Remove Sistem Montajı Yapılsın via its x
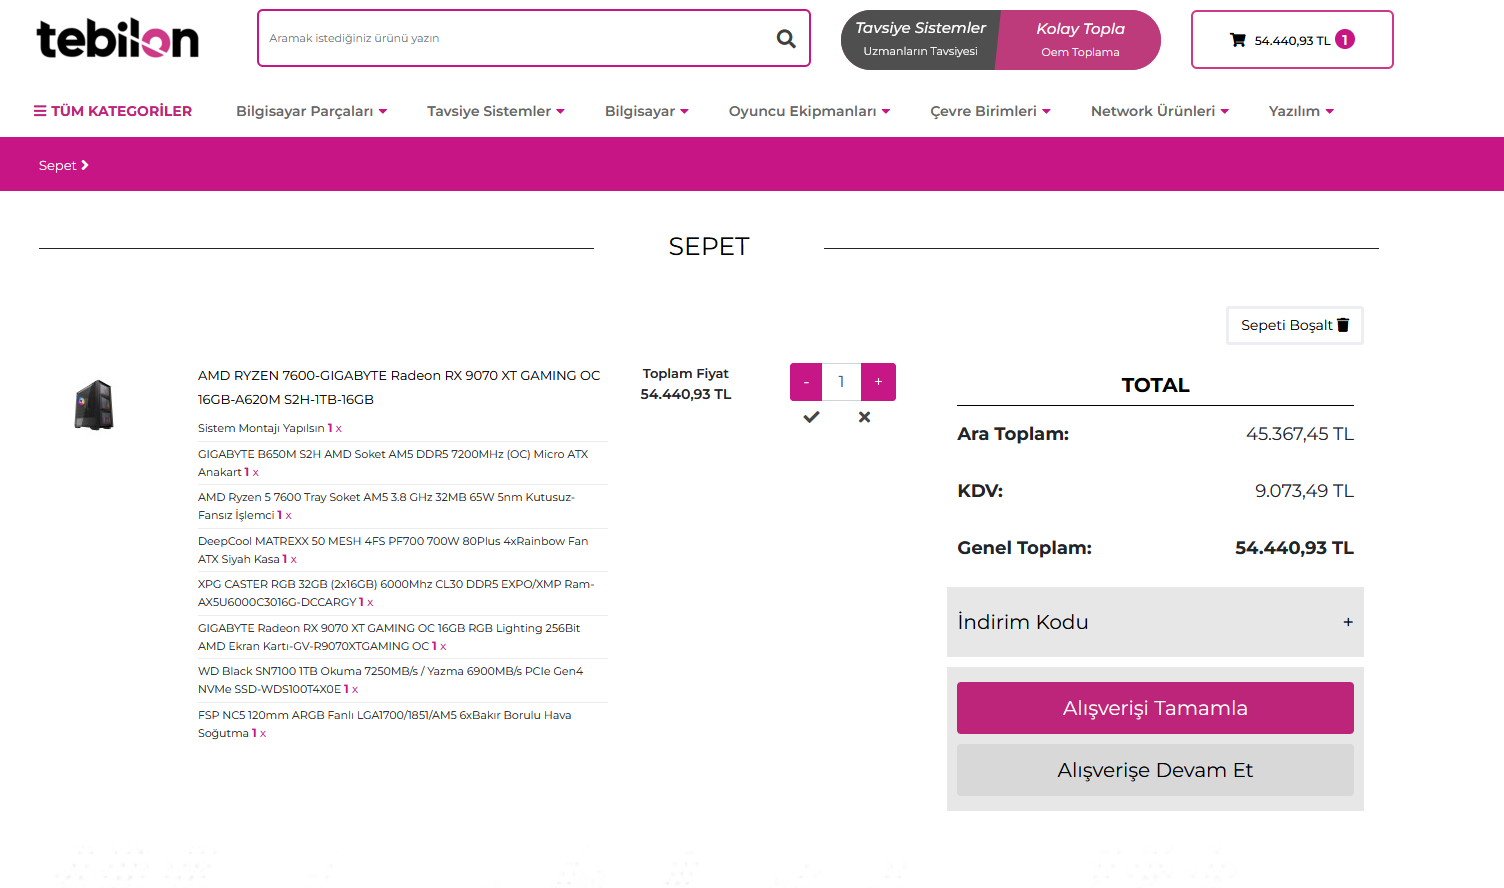 (339, 429)
